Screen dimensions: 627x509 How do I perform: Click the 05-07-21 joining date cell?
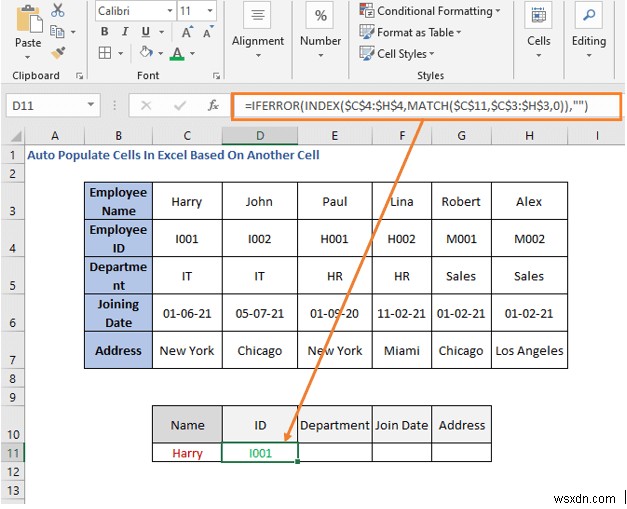pos(260,313)
